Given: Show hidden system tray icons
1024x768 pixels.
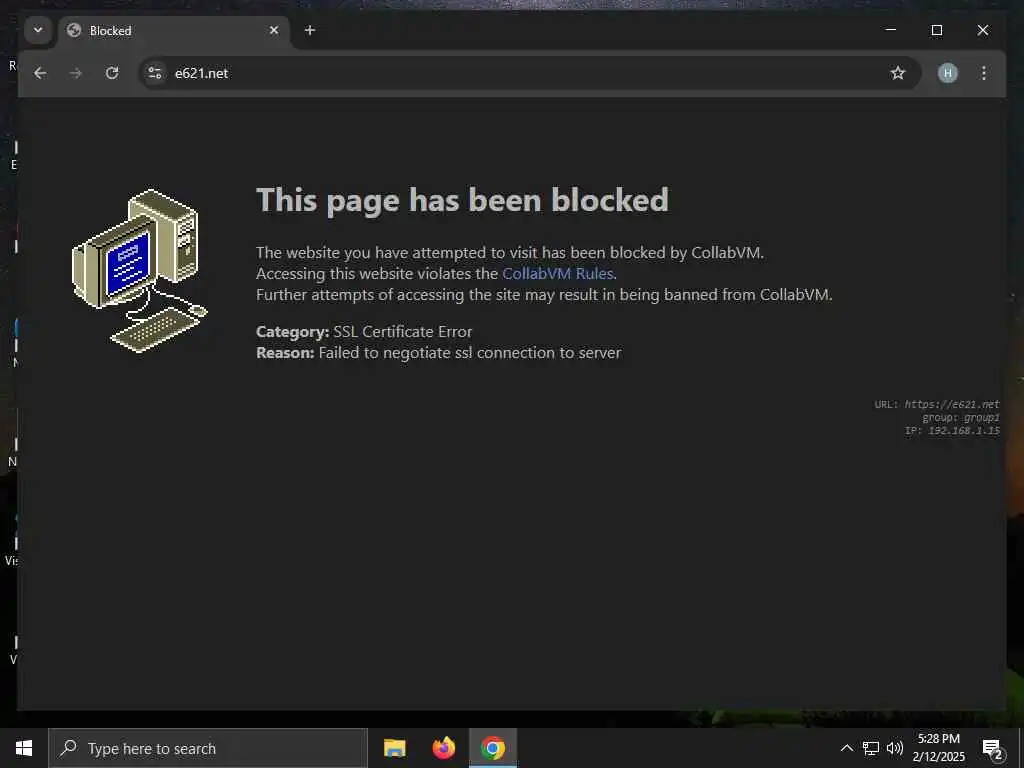Looking at the screenshot, I should 846,748.
